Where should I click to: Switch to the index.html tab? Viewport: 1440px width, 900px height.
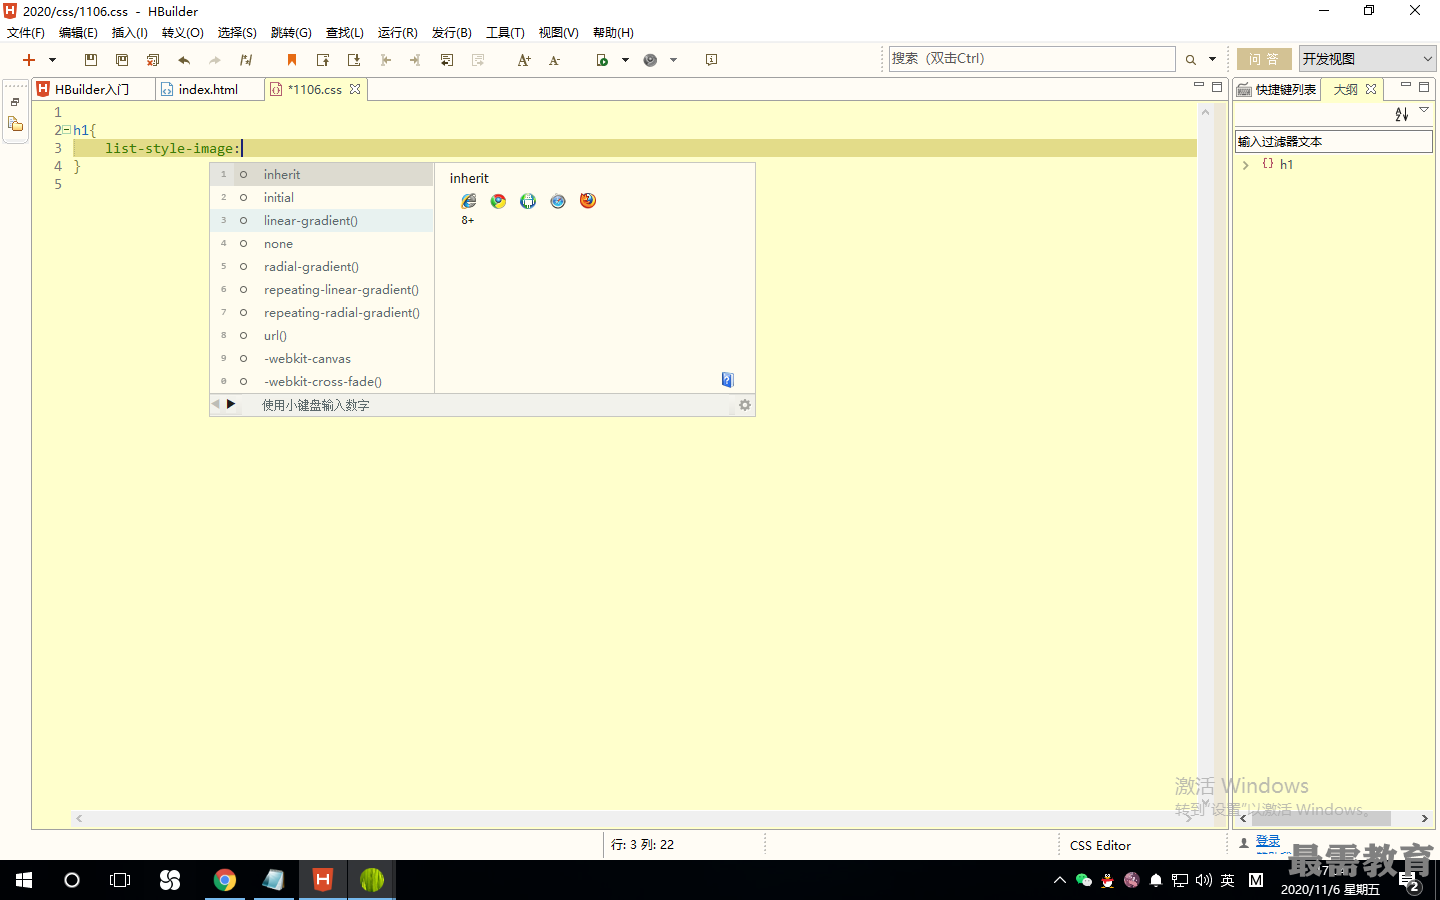coord(208,89)
